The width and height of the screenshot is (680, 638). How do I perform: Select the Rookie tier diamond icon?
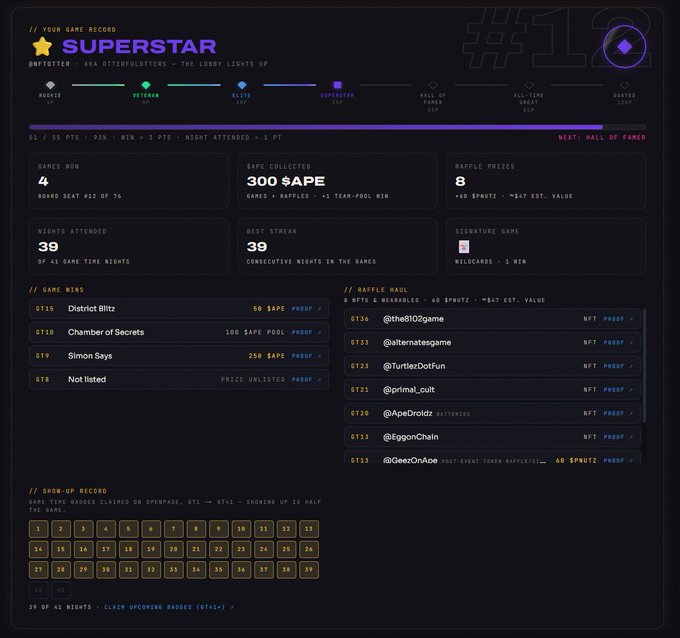(x=50, y=85)
